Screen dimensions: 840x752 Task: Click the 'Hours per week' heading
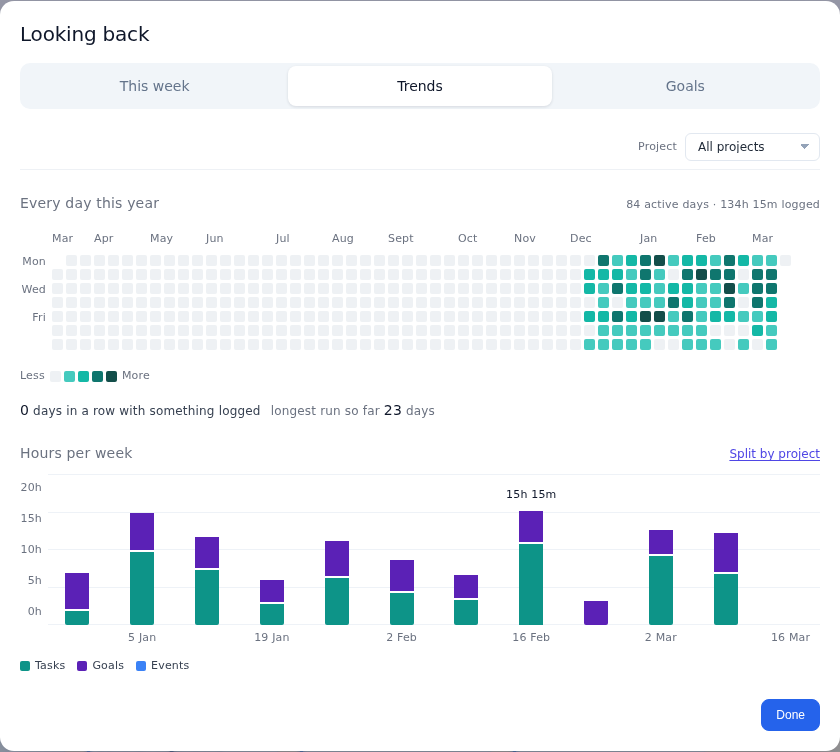[76, 453]
